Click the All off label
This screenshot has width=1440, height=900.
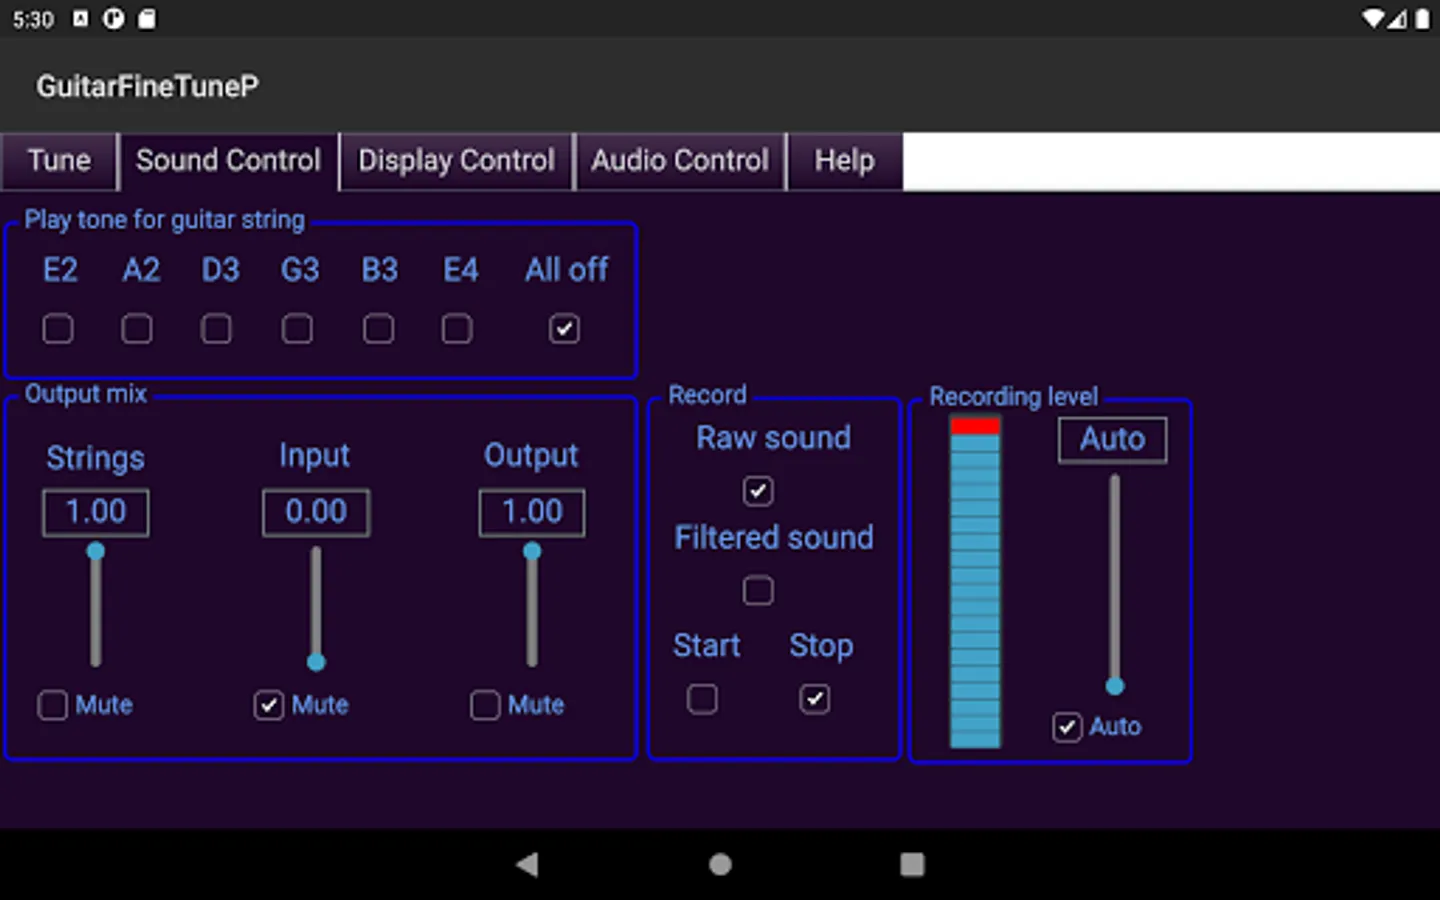pyautogui.click(x=567, y=270)
